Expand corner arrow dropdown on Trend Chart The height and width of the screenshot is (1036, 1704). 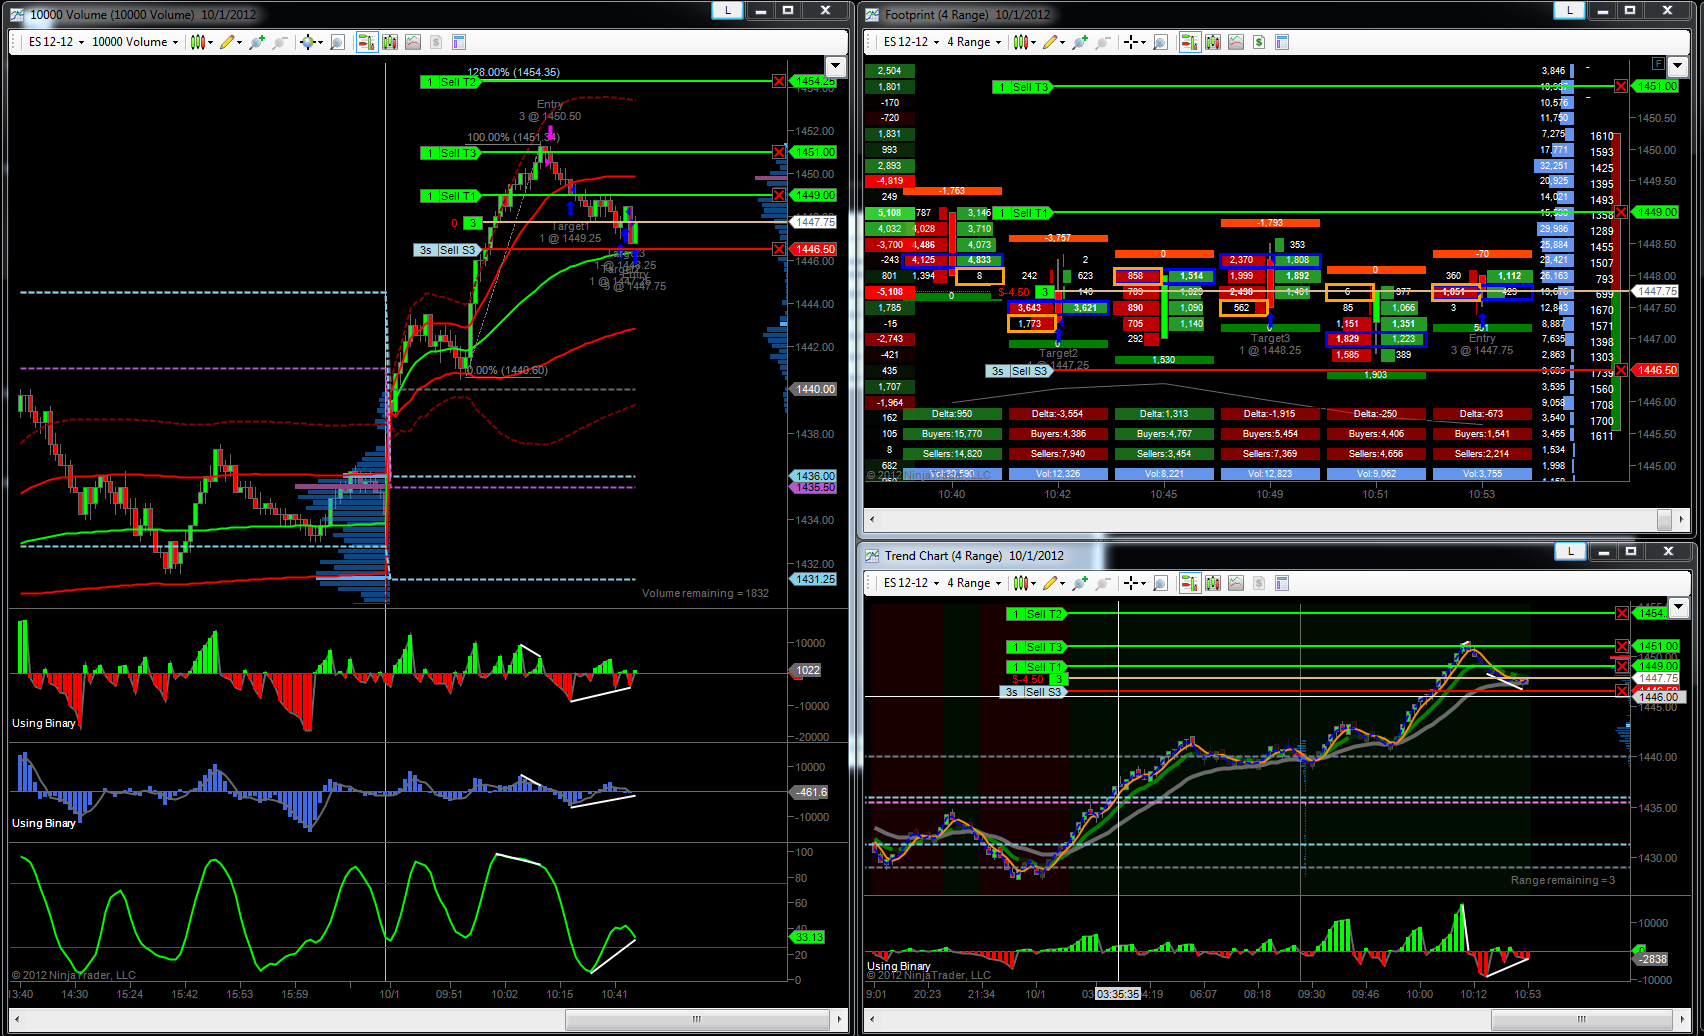[x=1678, y=607]
